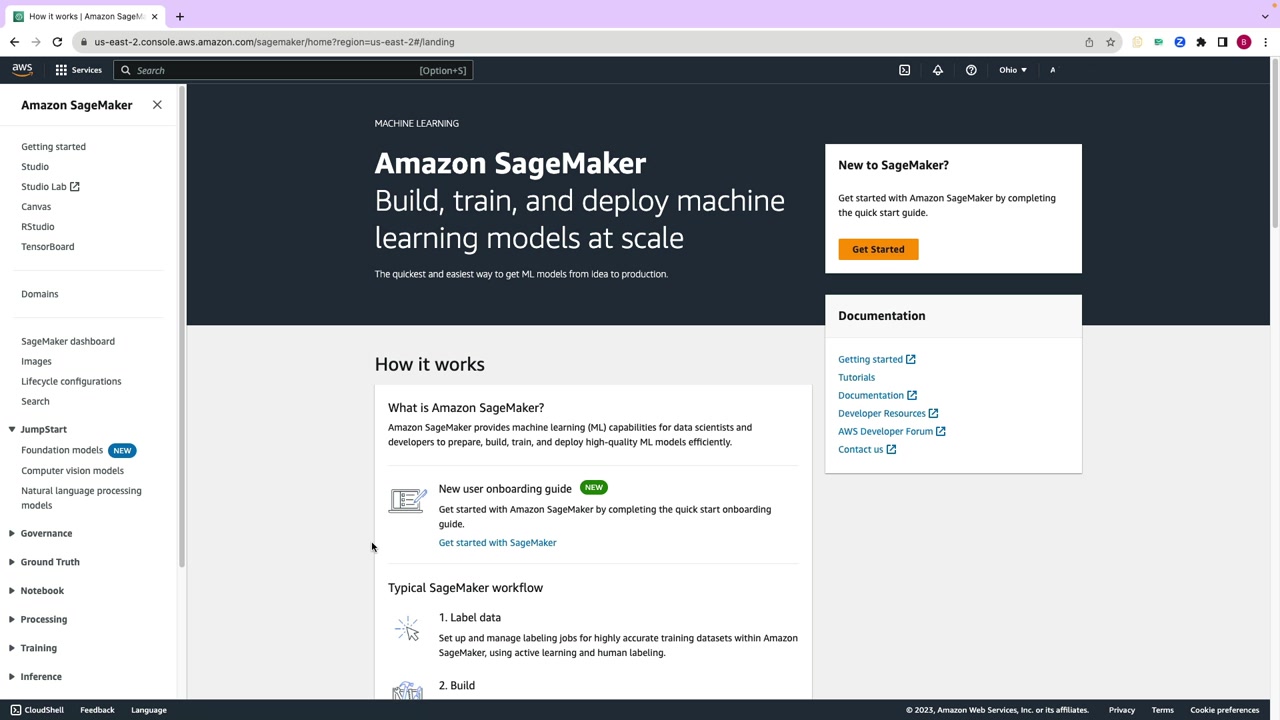Open the notifications bell
Image resolution: width=1280 pixels, height=720 pixels.
(938, 70)
